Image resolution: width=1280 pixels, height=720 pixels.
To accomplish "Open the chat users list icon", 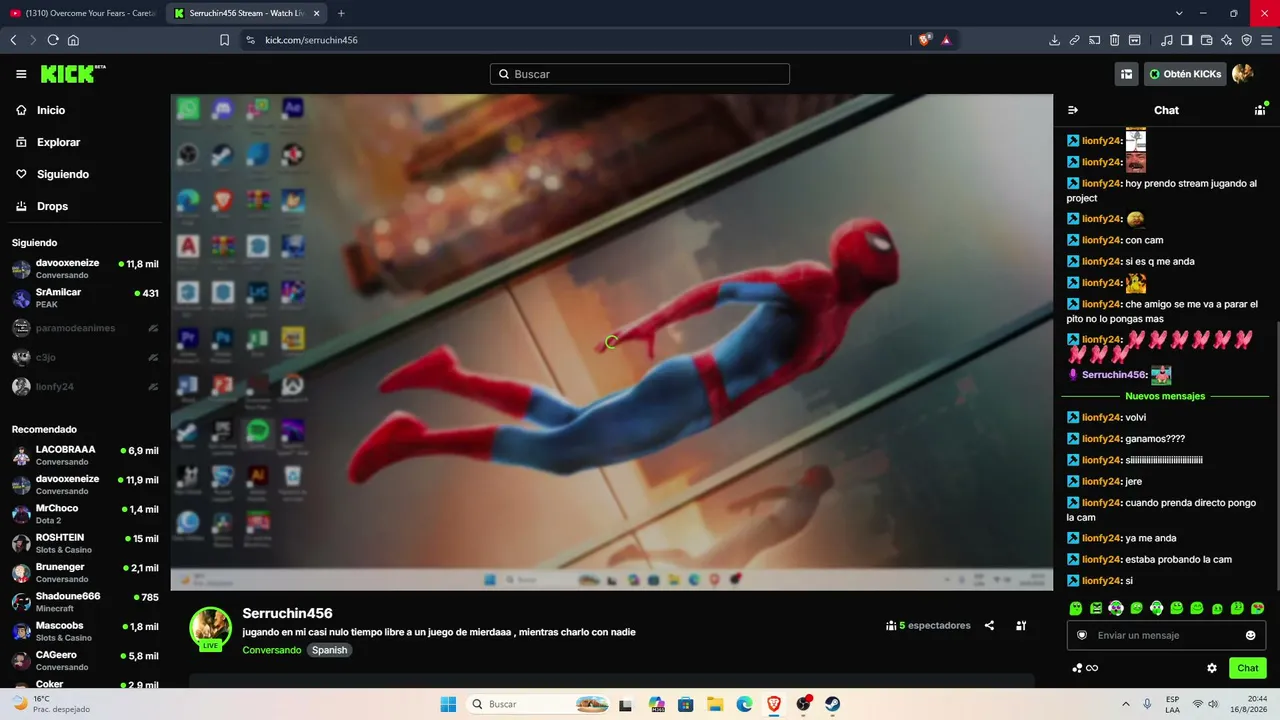I will pyautogui.click(x=1260, y=110).
